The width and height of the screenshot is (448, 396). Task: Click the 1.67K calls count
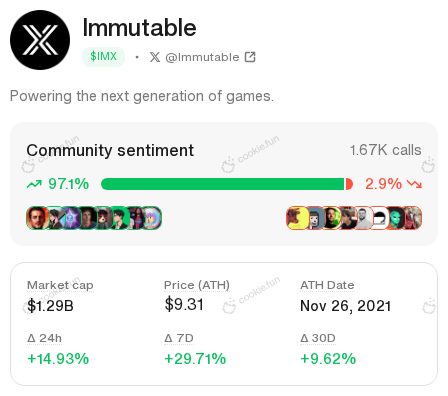(x=385, y=150)
